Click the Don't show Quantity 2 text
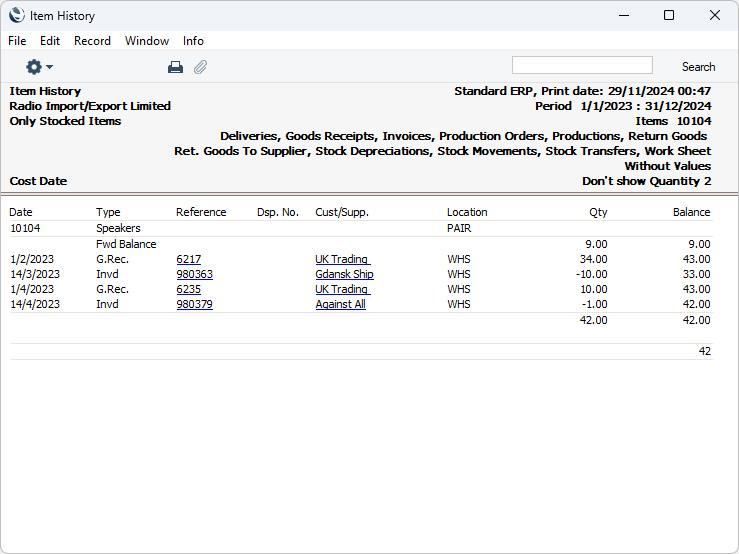Viewport: 739px width, 554px height. click(x=647, y=181)
